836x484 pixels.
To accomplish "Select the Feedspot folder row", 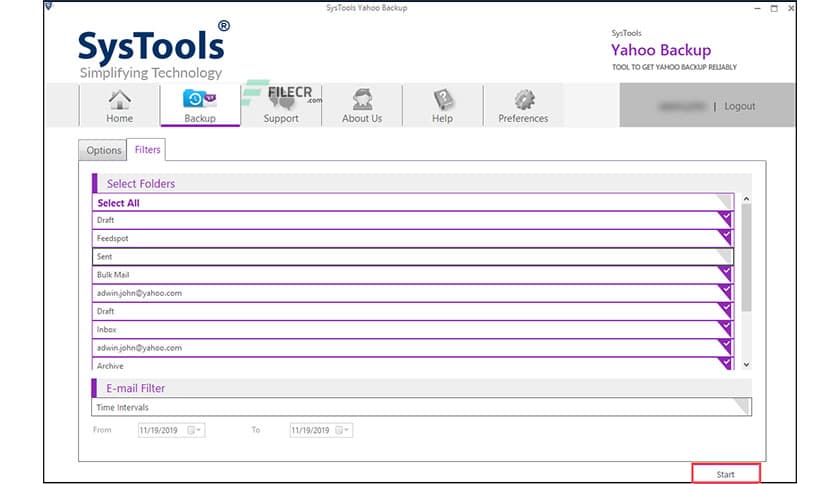I will [x=413, y=238].
